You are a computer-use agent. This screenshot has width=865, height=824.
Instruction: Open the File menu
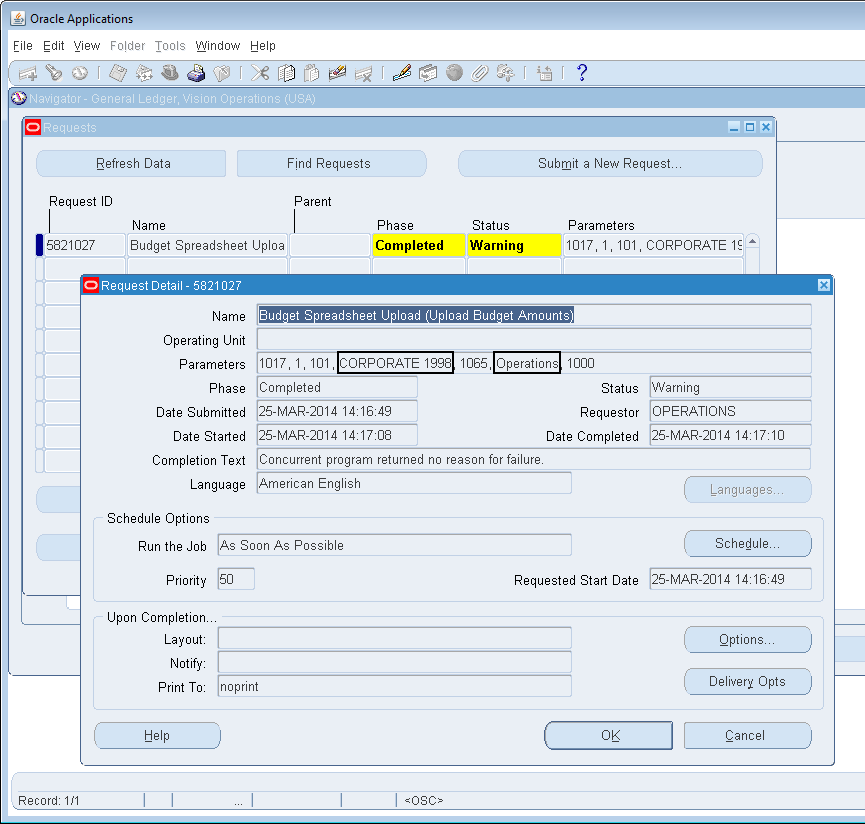click(23, 46)
